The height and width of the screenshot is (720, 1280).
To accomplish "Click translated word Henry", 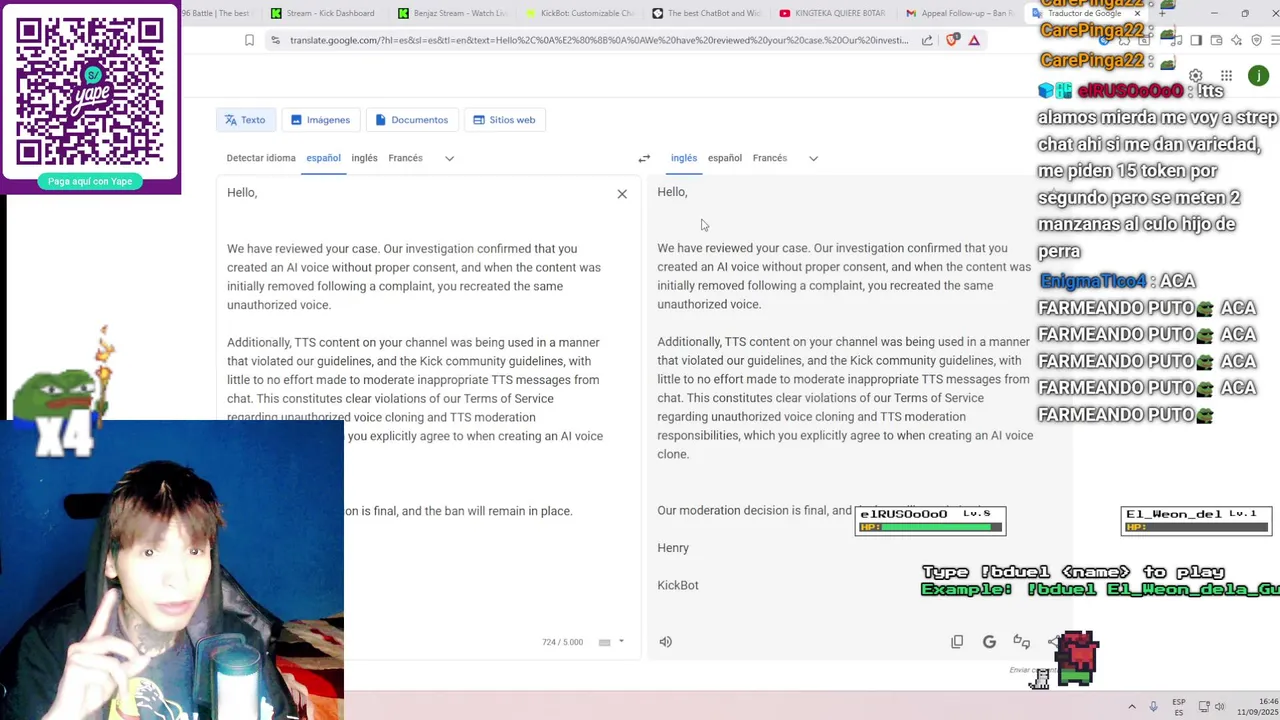I will pyautogui.click(x=673, y=548).
